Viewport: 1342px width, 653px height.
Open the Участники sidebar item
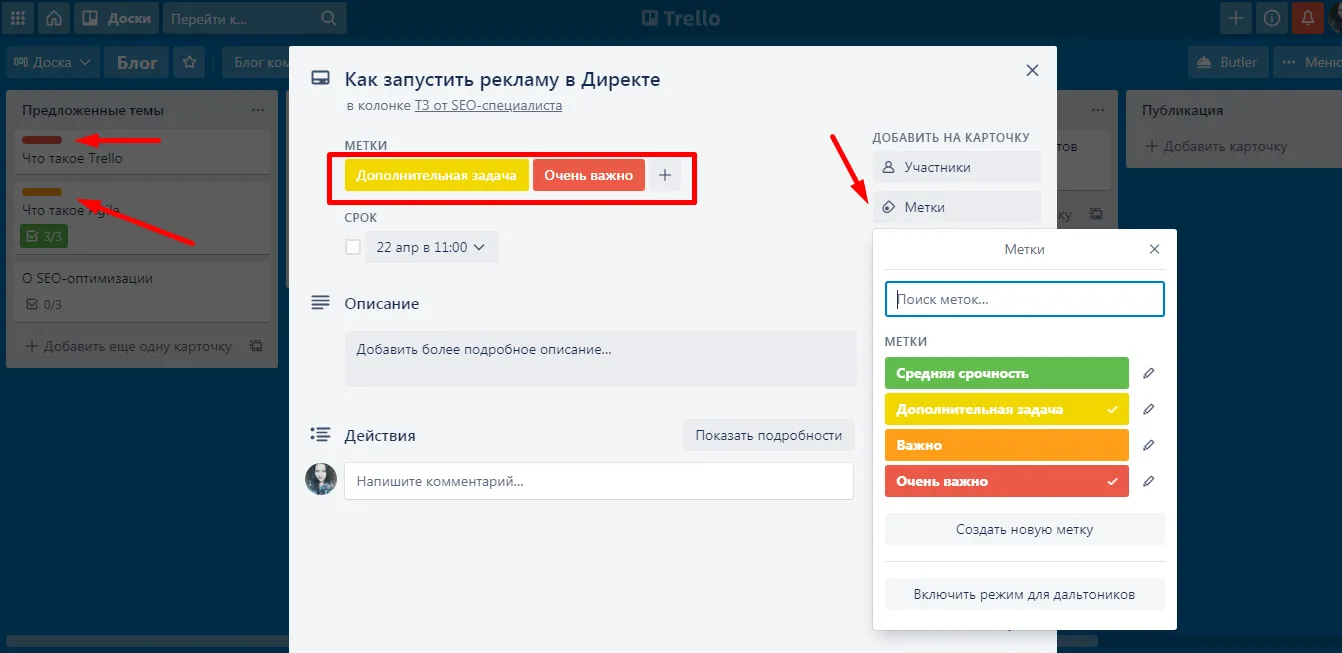coord(956,167)
